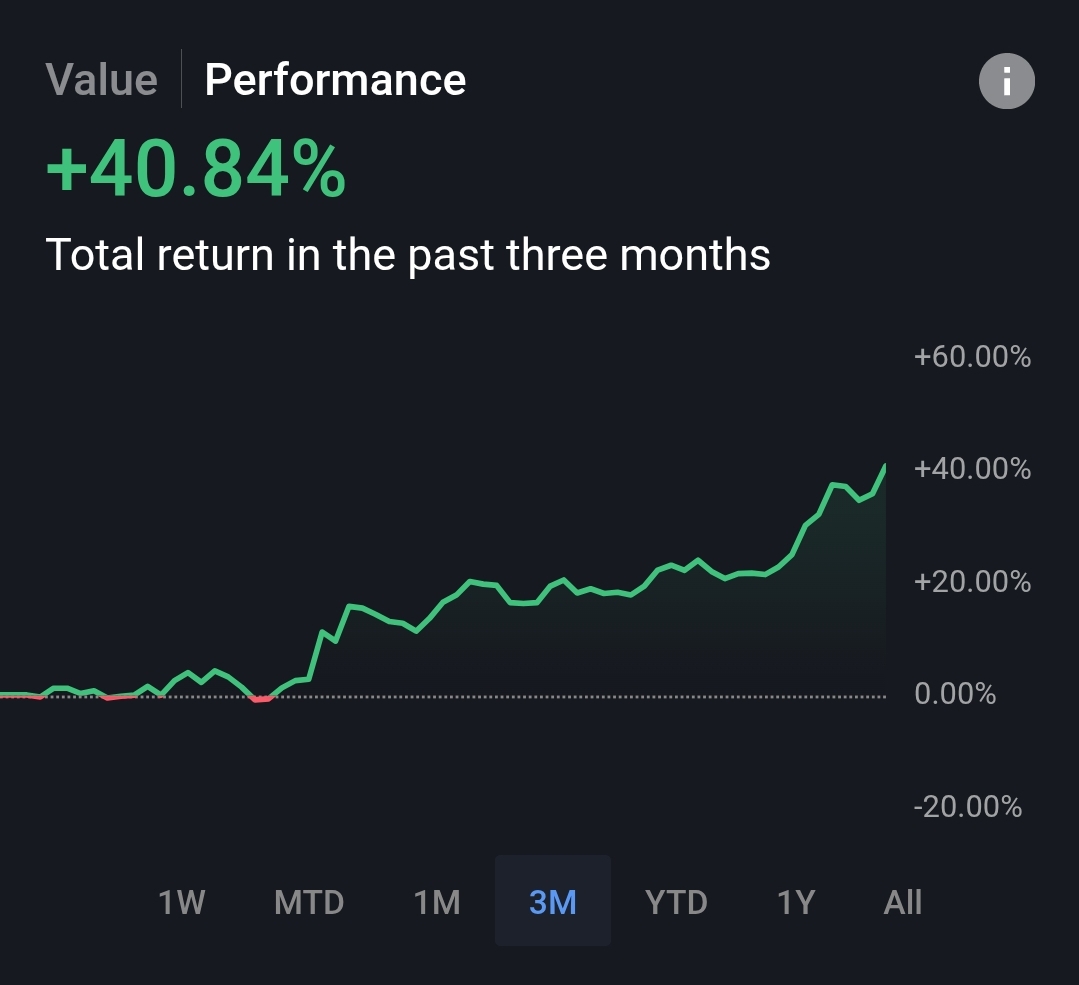Switch chart to YTD range
The height and width of the screenshot is (985, 1079).
(x=676, y=902)
